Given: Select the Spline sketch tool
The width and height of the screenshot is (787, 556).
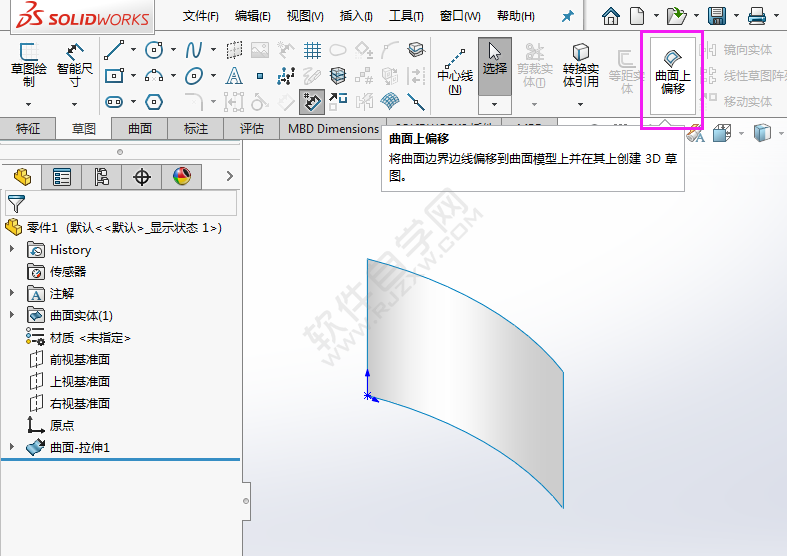Looking at the screenshot, I should [194, 50].
